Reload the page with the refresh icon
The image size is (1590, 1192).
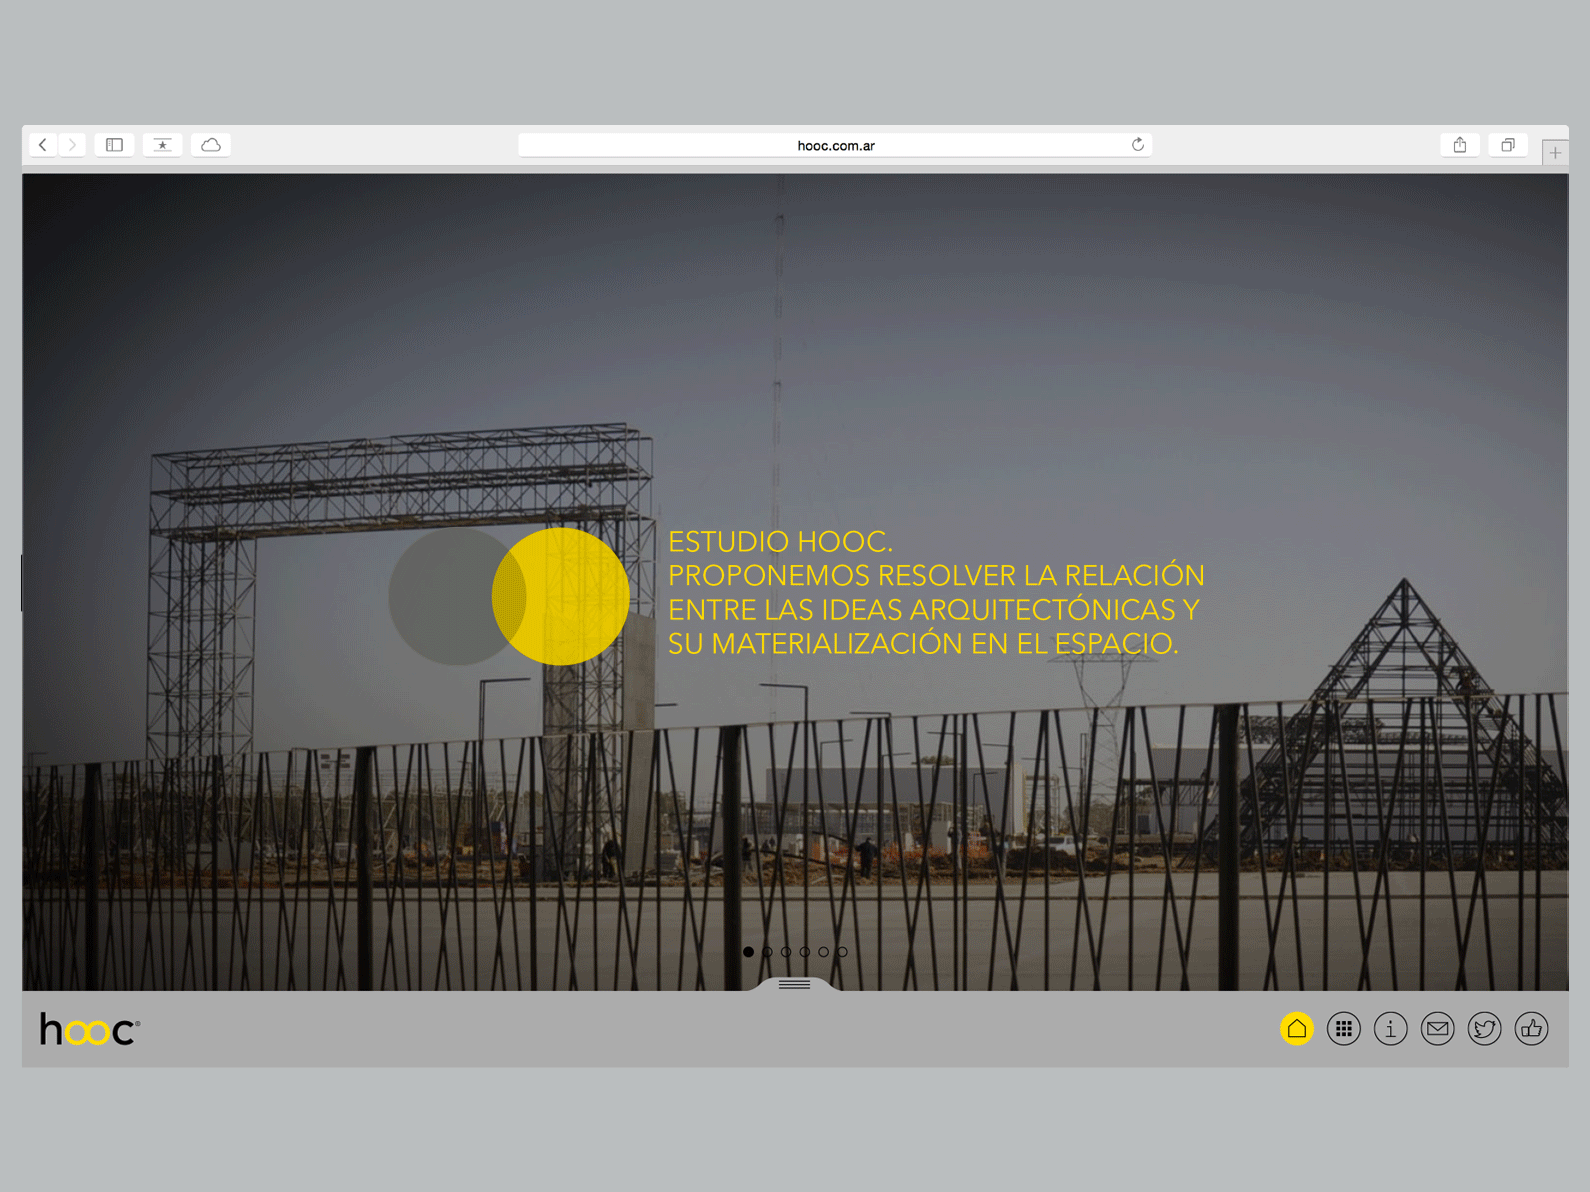point(1138,145)
